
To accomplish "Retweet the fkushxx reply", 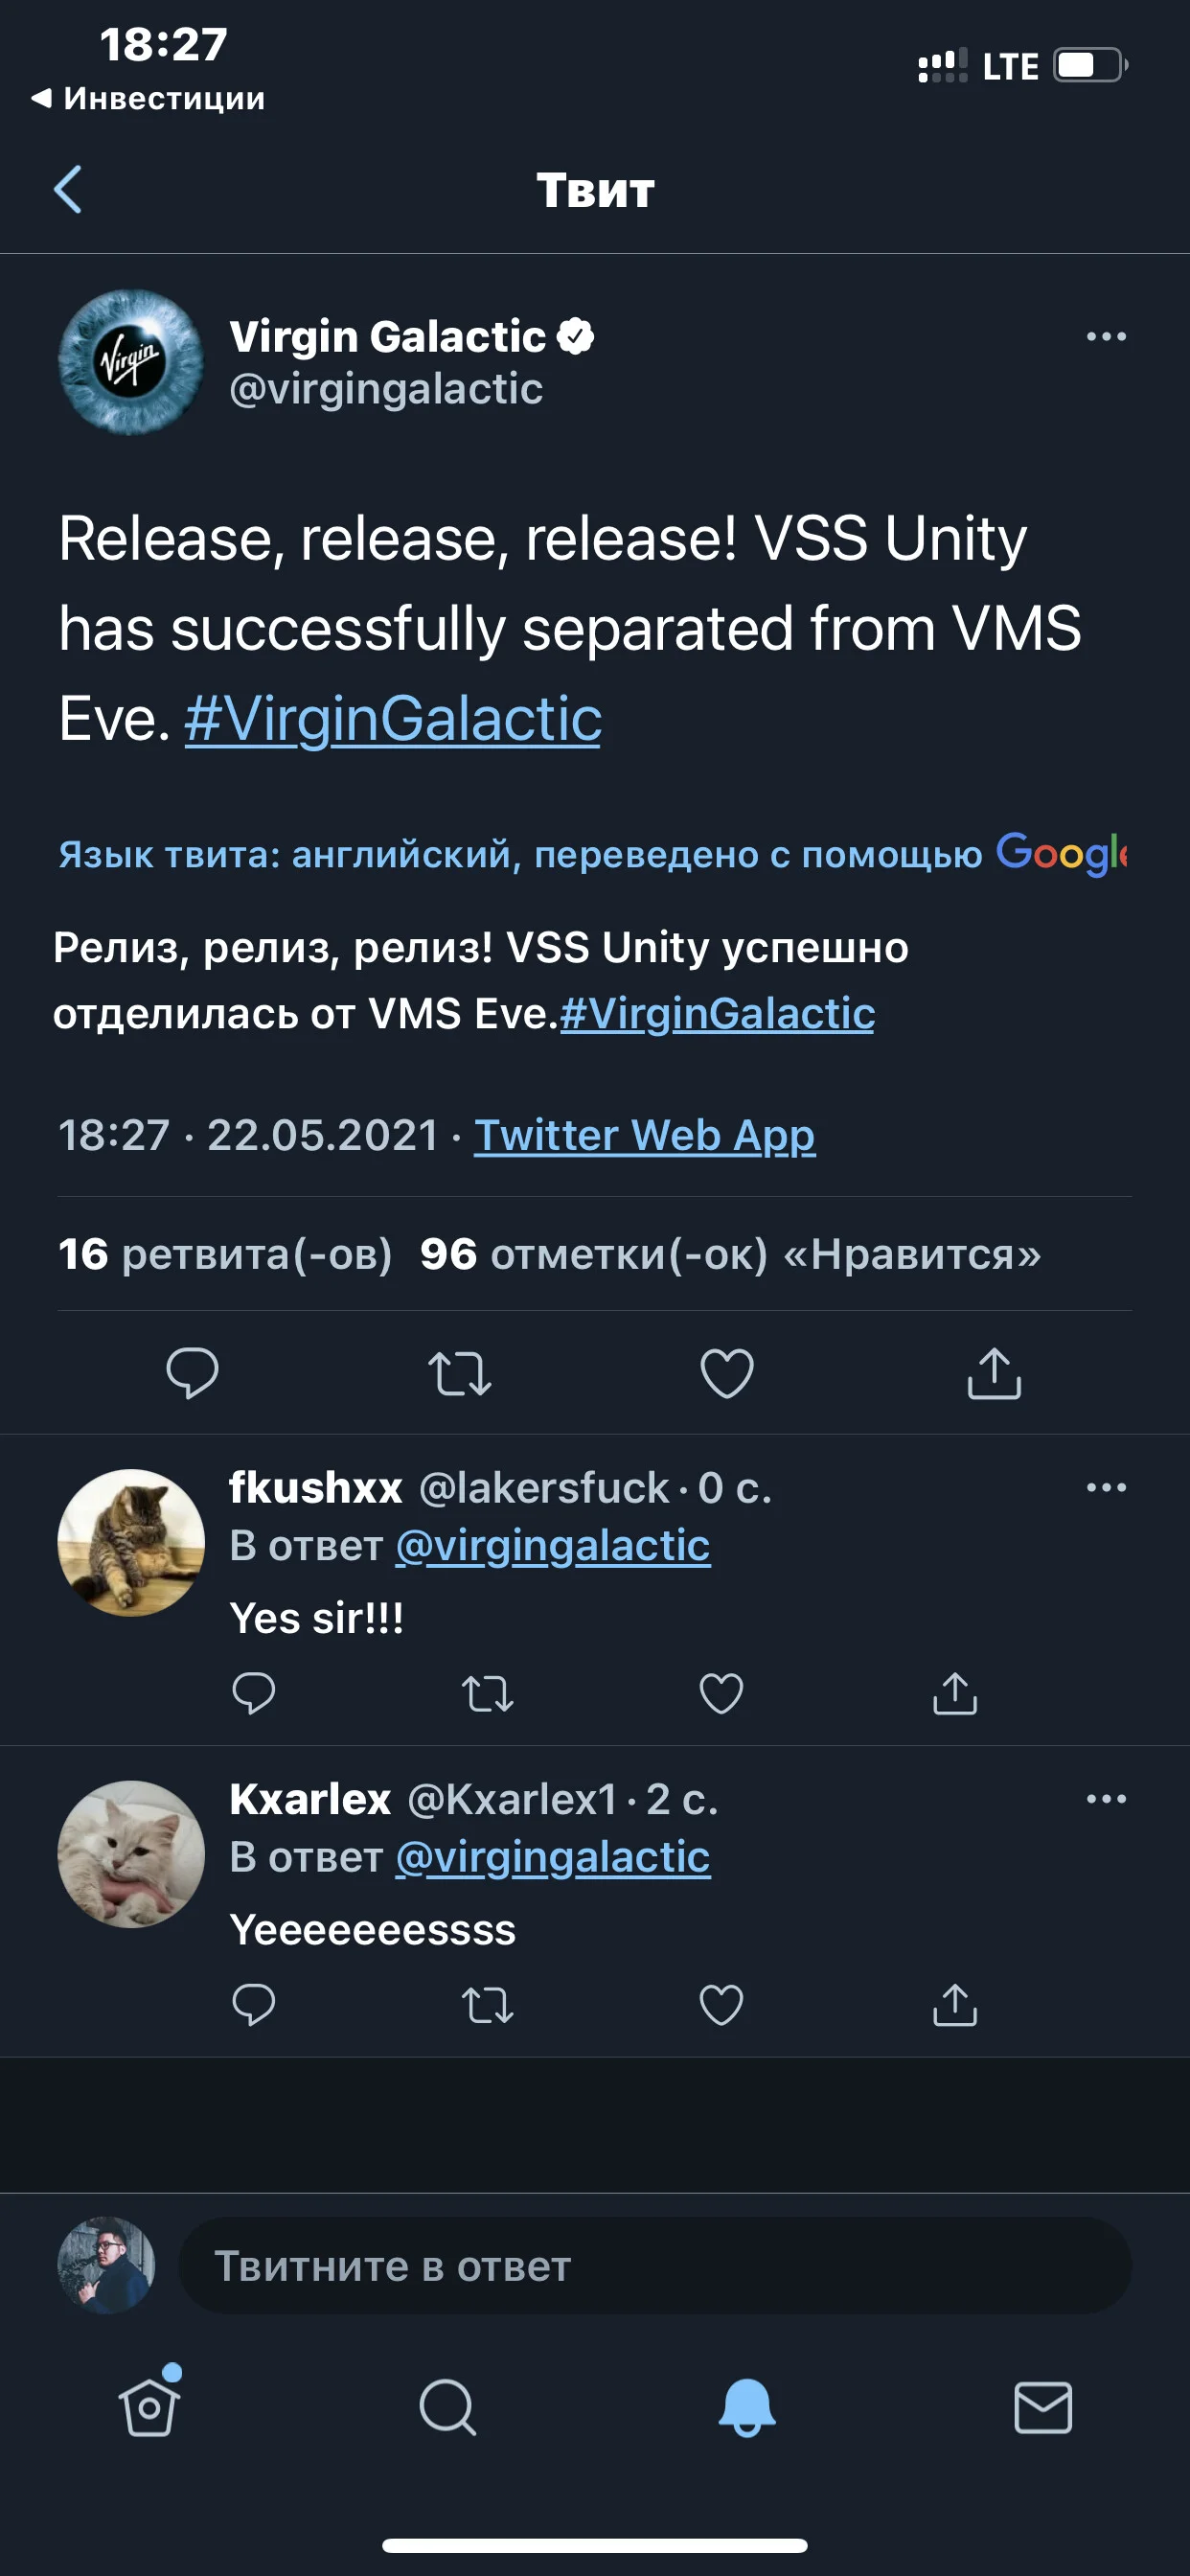I will pyautogui.click(x=488, y=1694).
